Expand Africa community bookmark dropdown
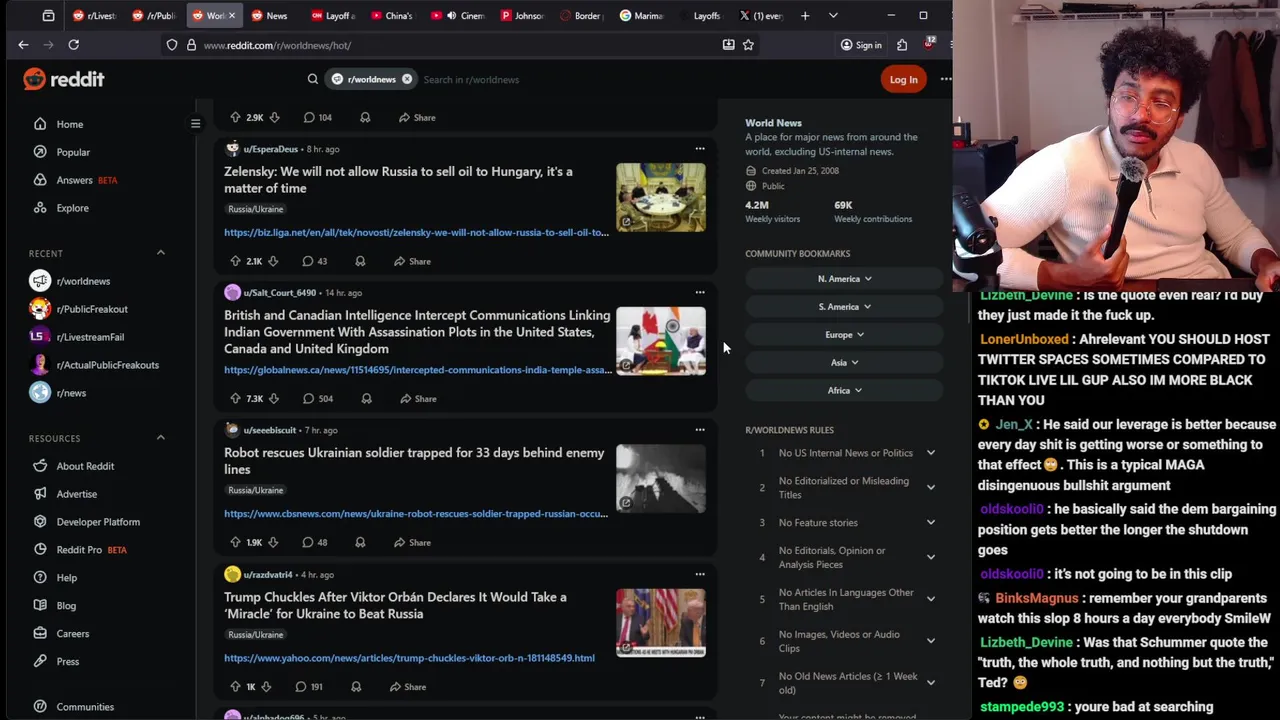The image size is (1280, 720). 844,390
